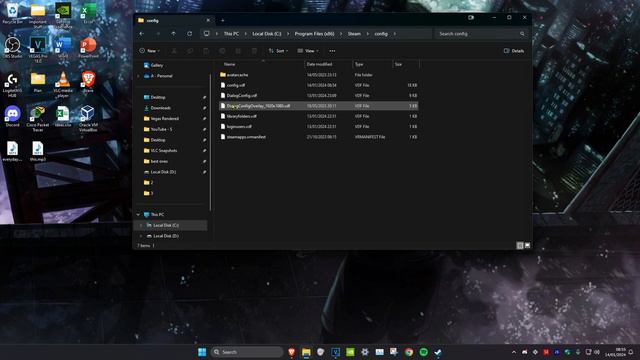This screenshot has height=360, width=640.
Task: Select the this.mp3 desktop file
Action: (38, 151)
